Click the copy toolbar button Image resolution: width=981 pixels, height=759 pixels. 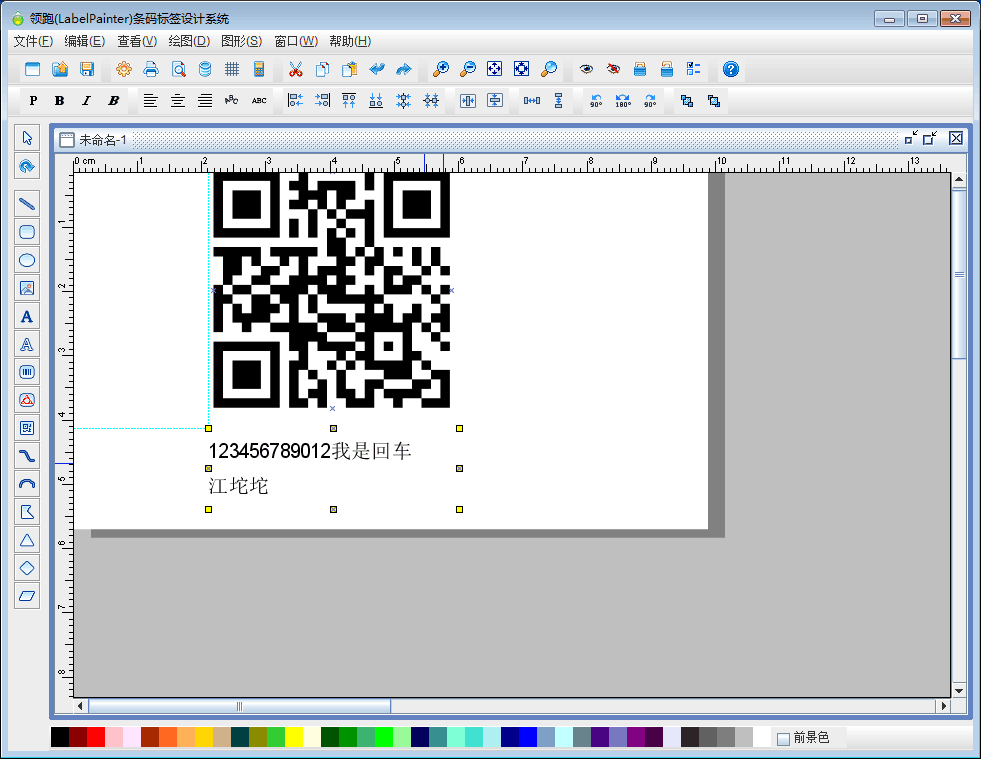tap(322, 69)
